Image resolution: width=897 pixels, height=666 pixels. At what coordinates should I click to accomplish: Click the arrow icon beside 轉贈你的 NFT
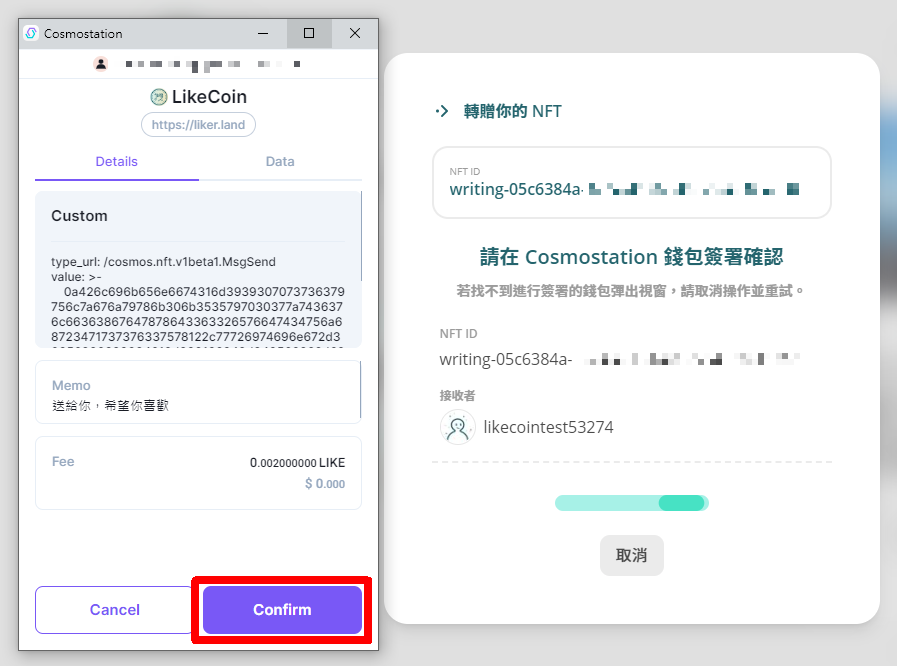(x=442, y=111)
